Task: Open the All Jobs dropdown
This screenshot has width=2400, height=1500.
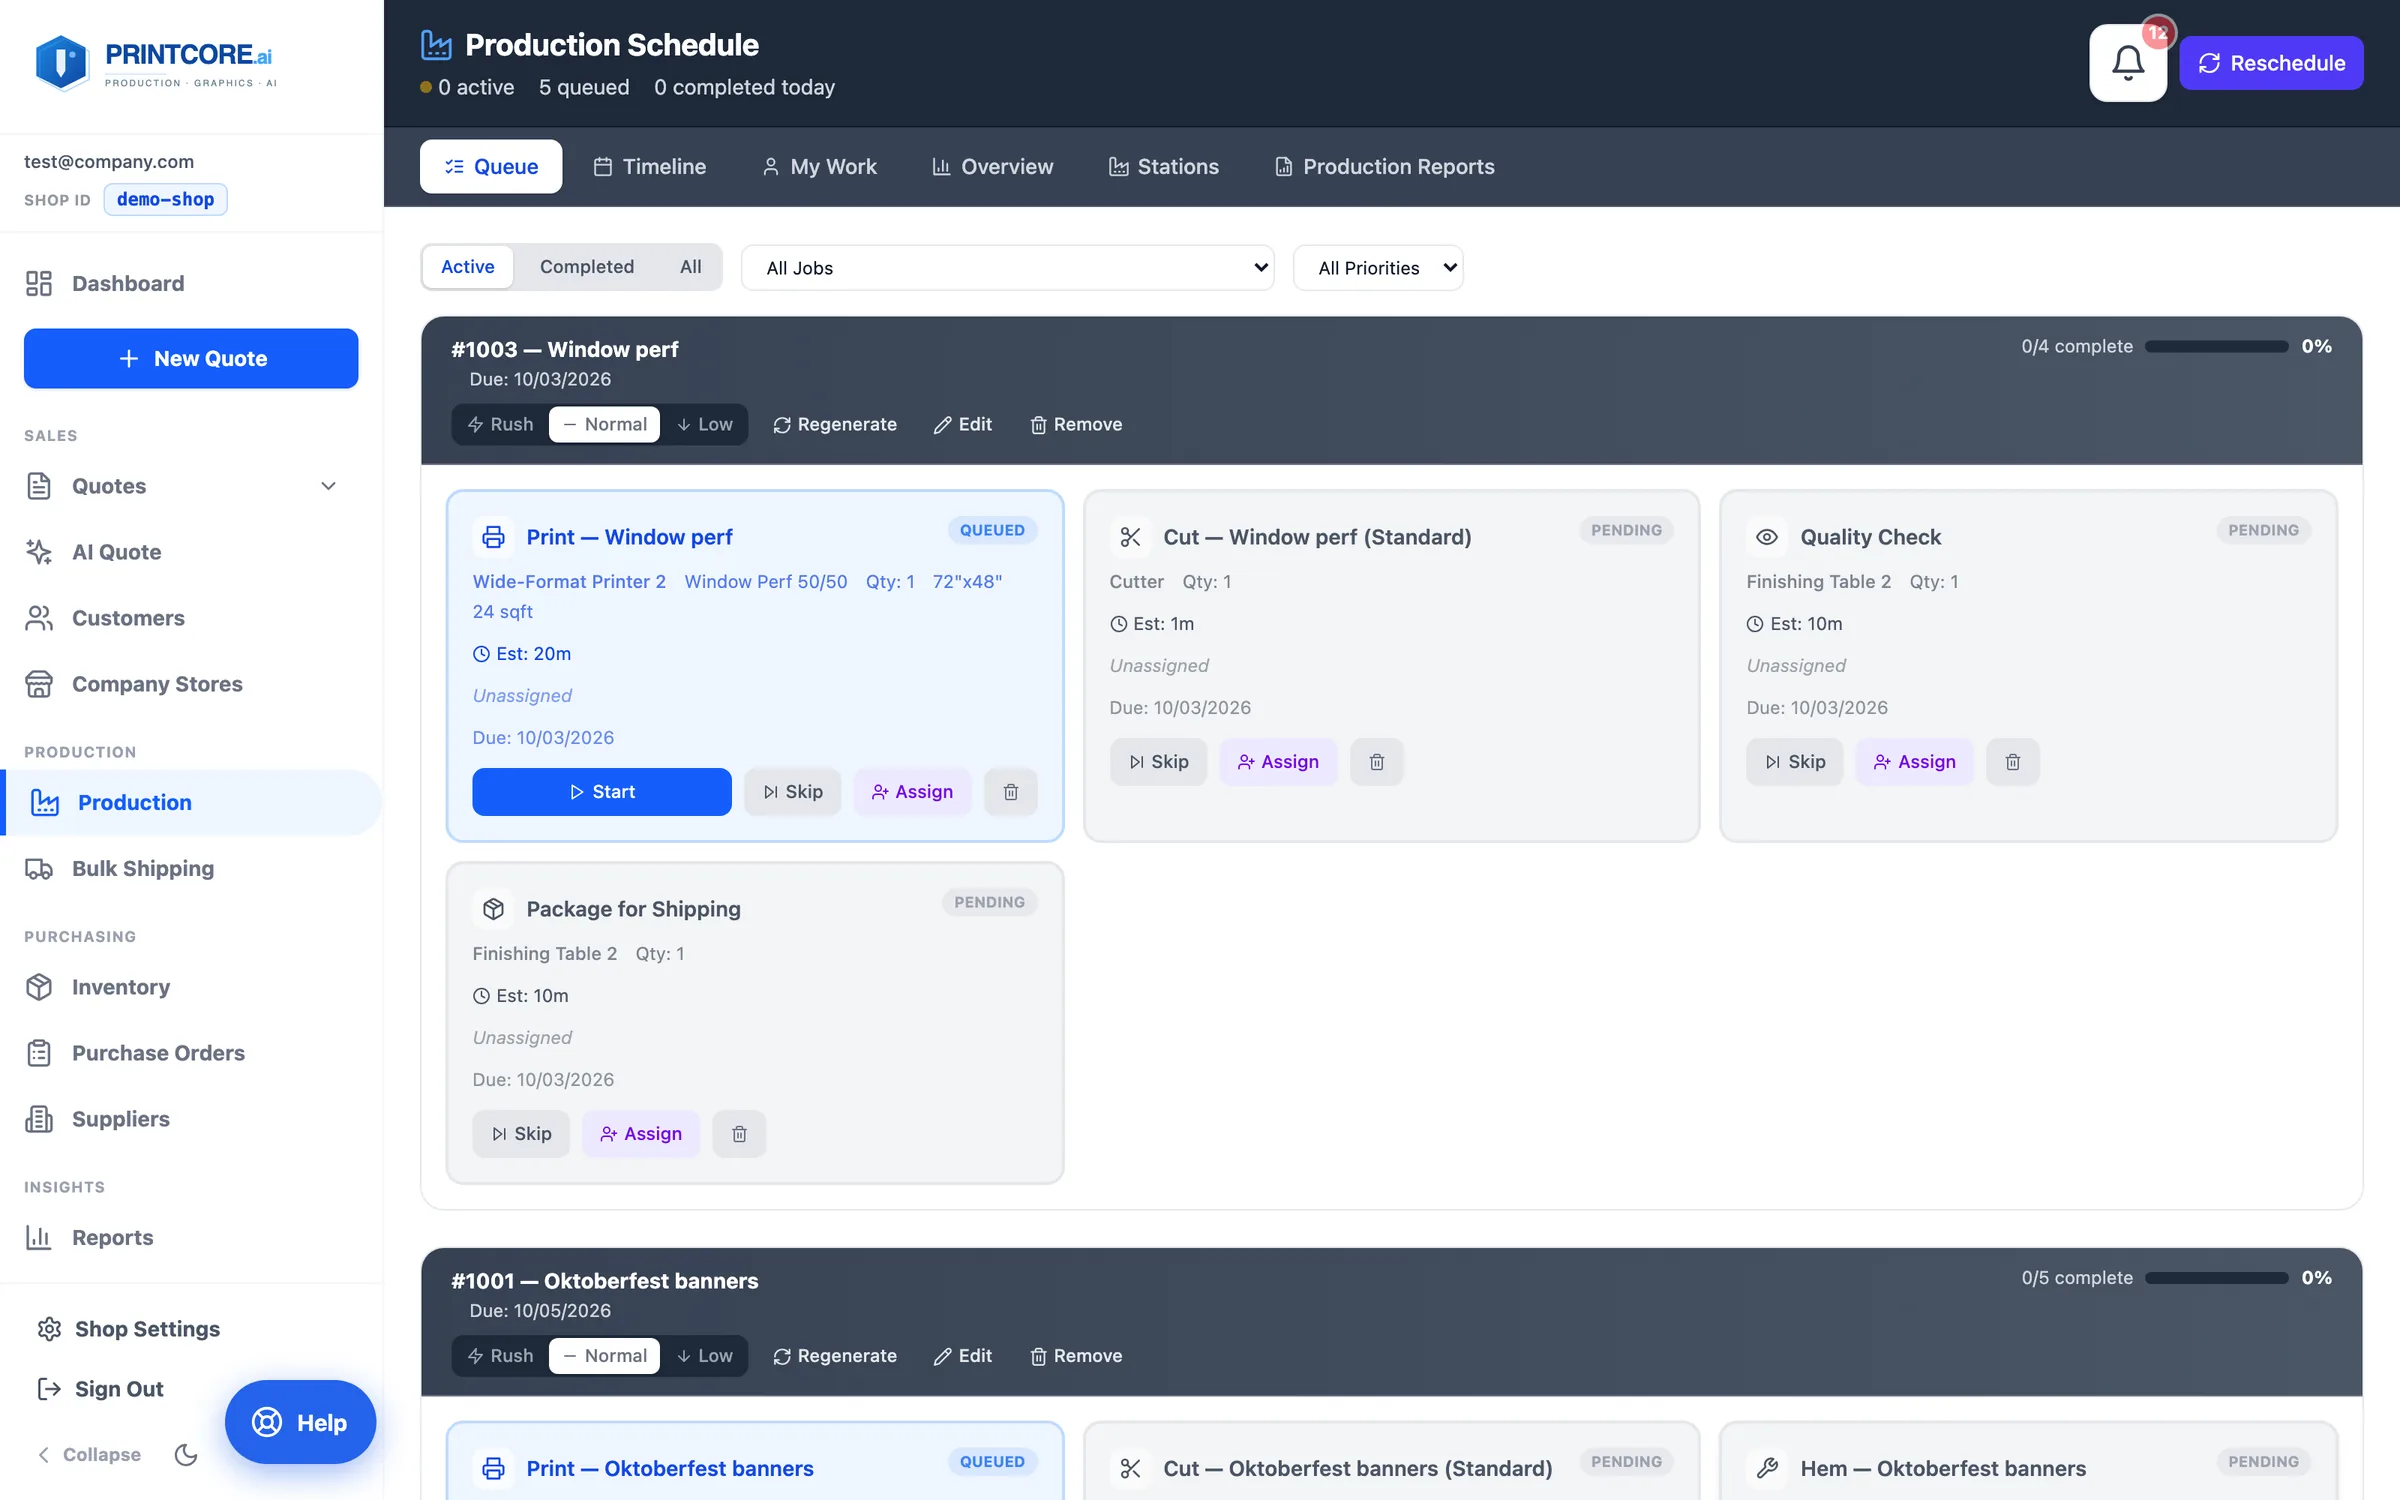Action: tap(1008, 268)
